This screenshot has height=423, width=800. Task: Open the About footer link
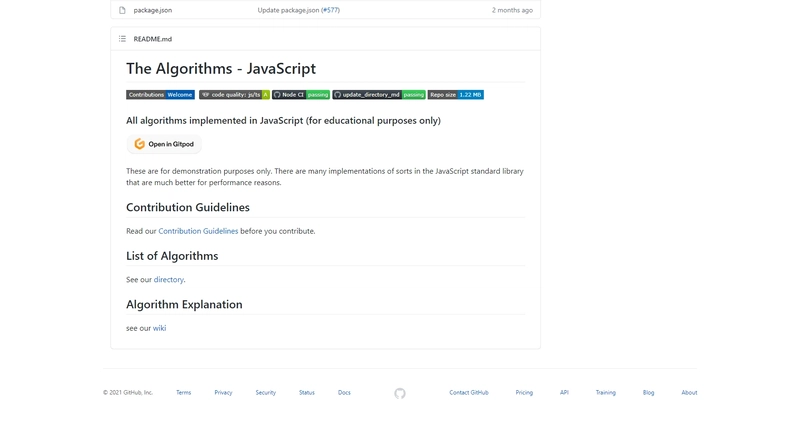[x=689, y=393]
